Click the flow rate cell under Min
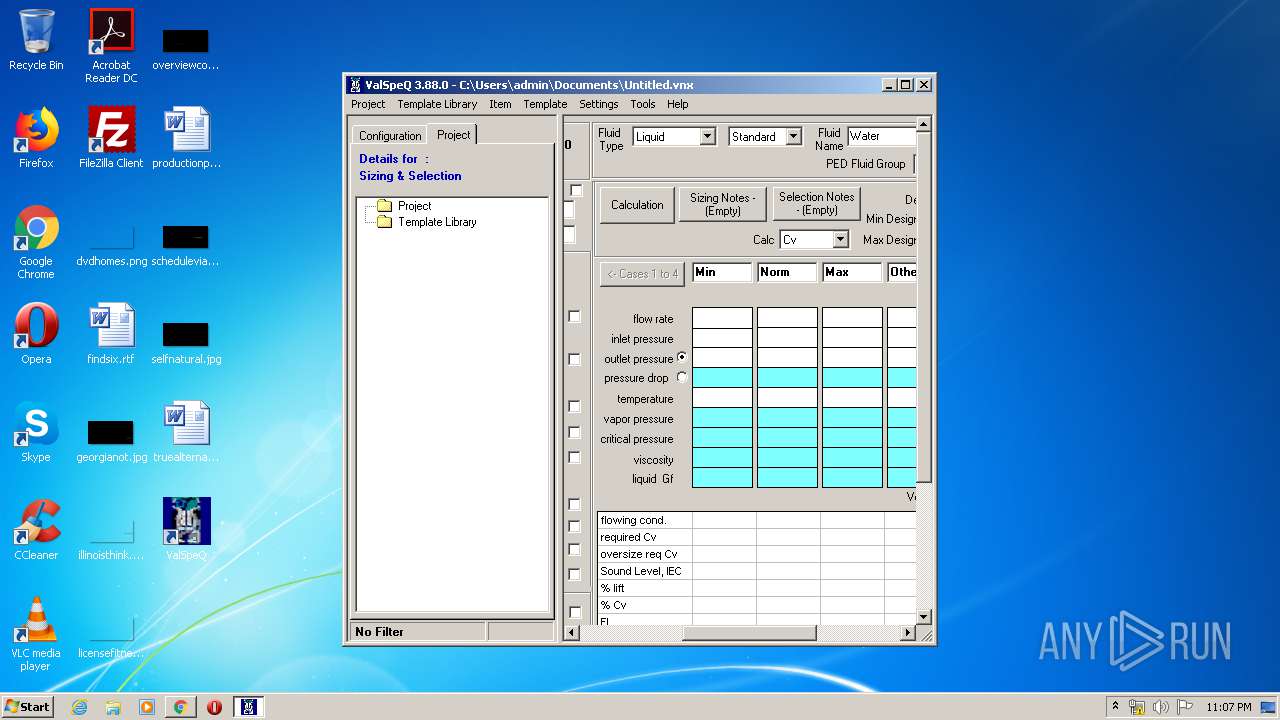This screenshot has height=720, width=1280. click(722, 318)
